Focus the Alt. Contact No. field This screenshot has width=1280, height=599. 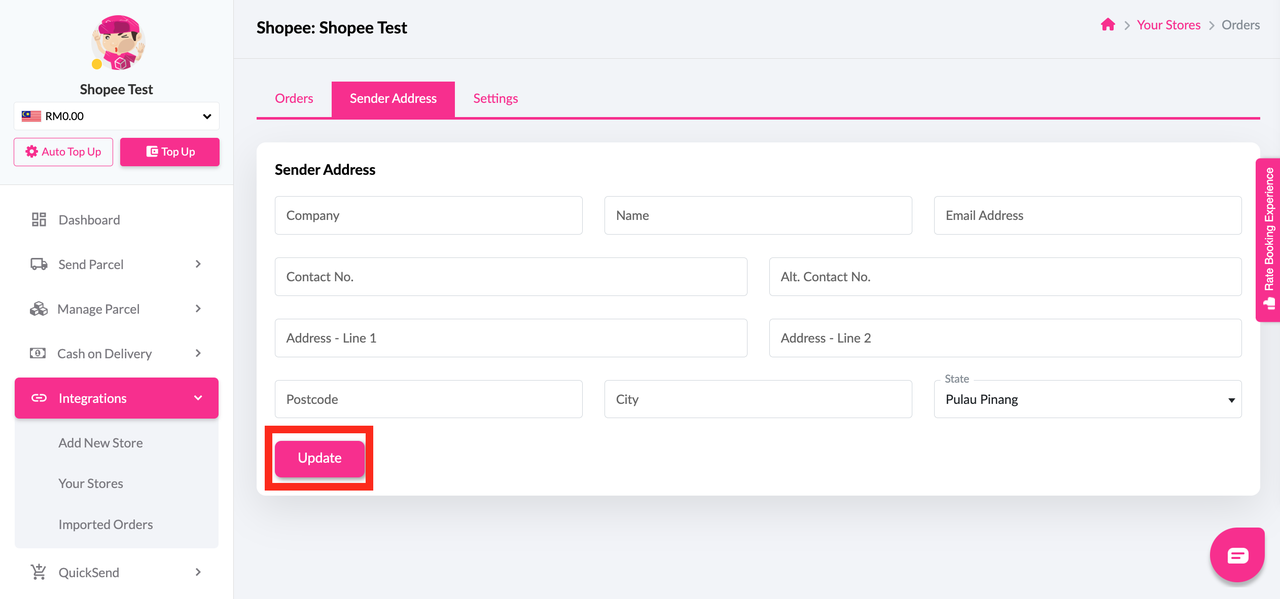(x=1005, y=277)
